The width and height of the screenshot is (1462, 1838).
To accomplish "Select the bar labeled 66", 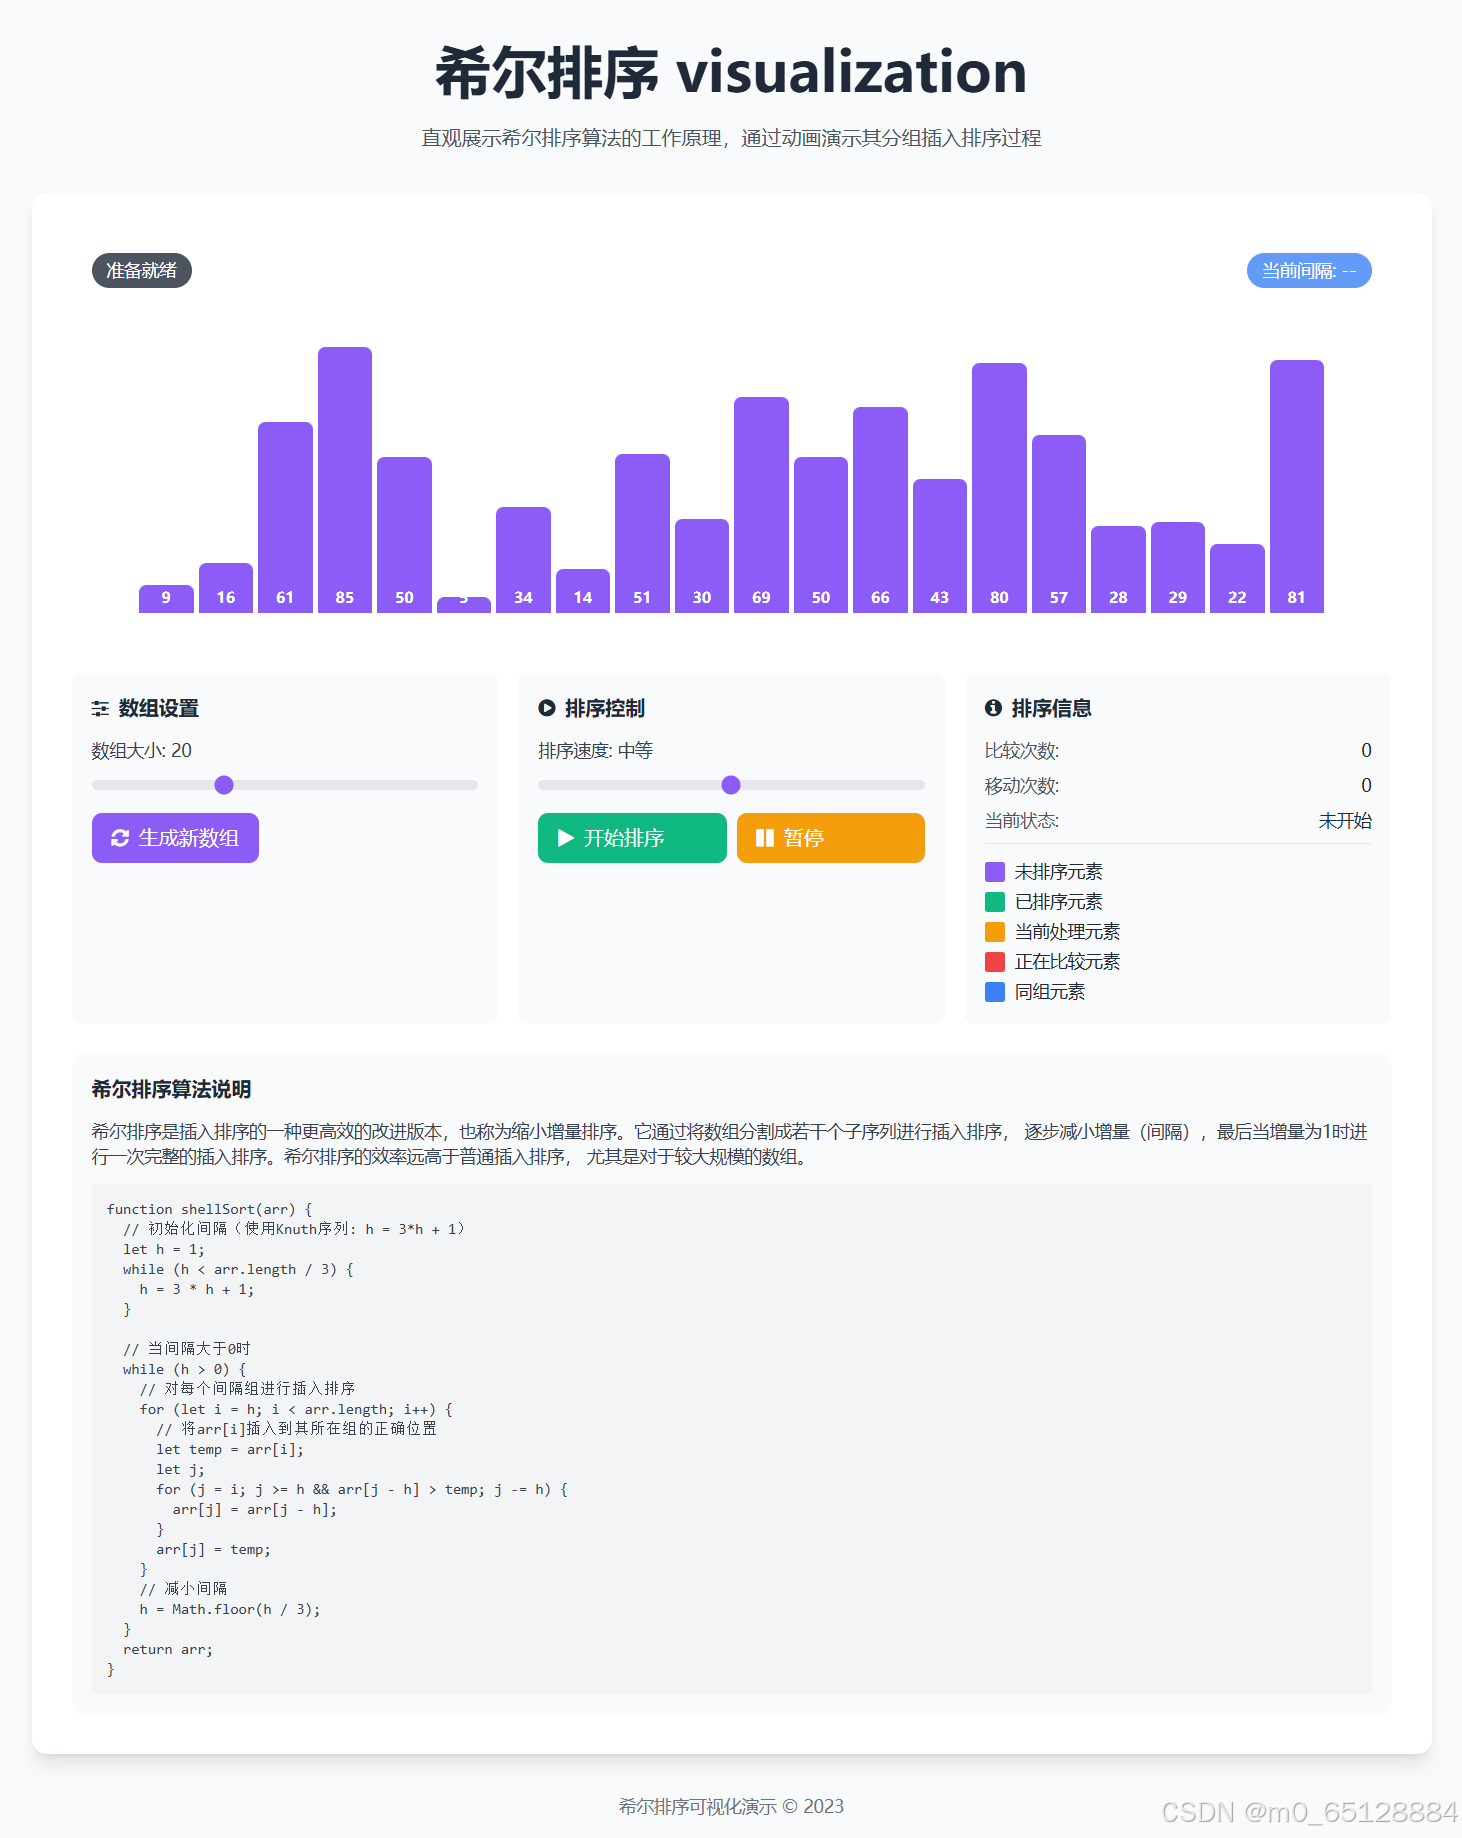I will [880, 510].
